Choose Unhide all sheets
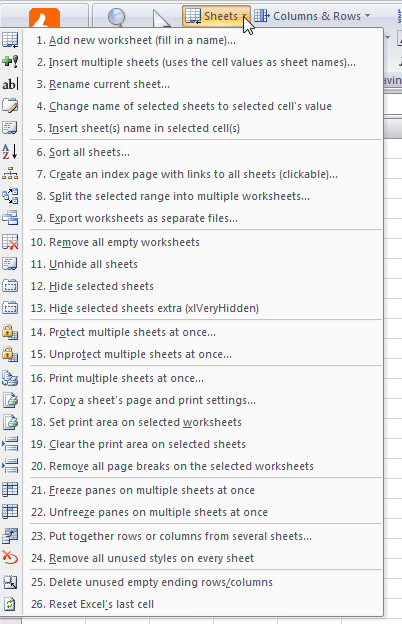The image size is (402, 624). click(x=203, y=264)
